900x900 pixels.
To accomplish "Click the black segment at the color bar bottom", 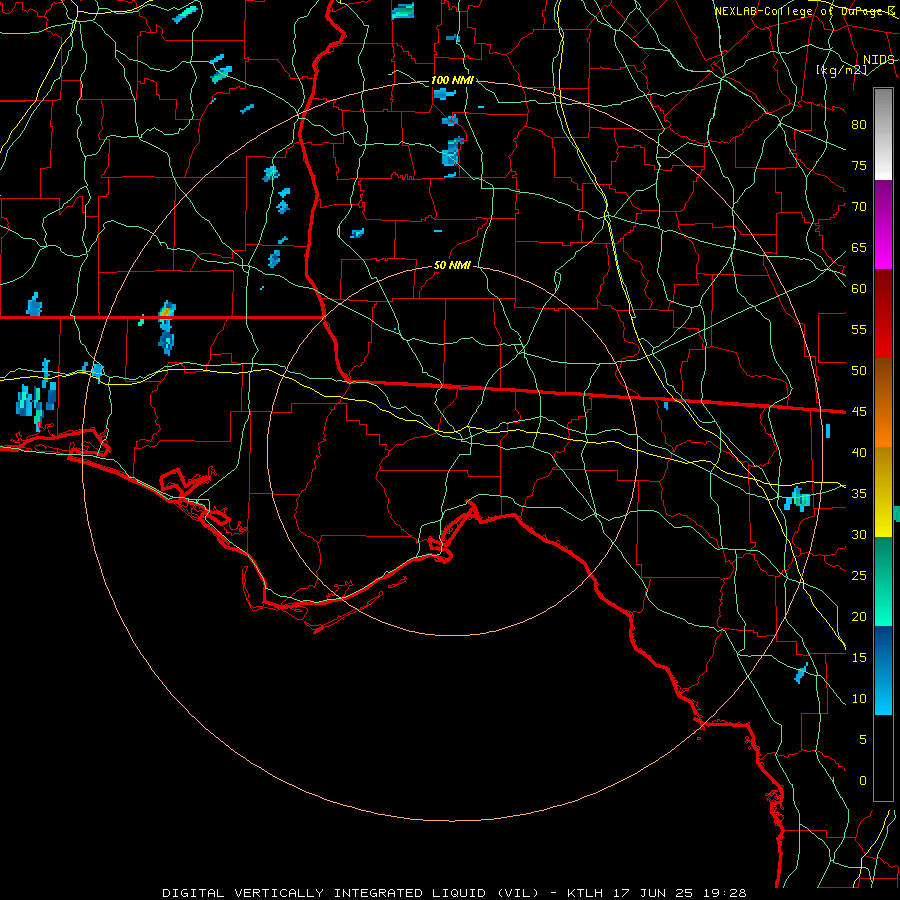I will (883, 758).
